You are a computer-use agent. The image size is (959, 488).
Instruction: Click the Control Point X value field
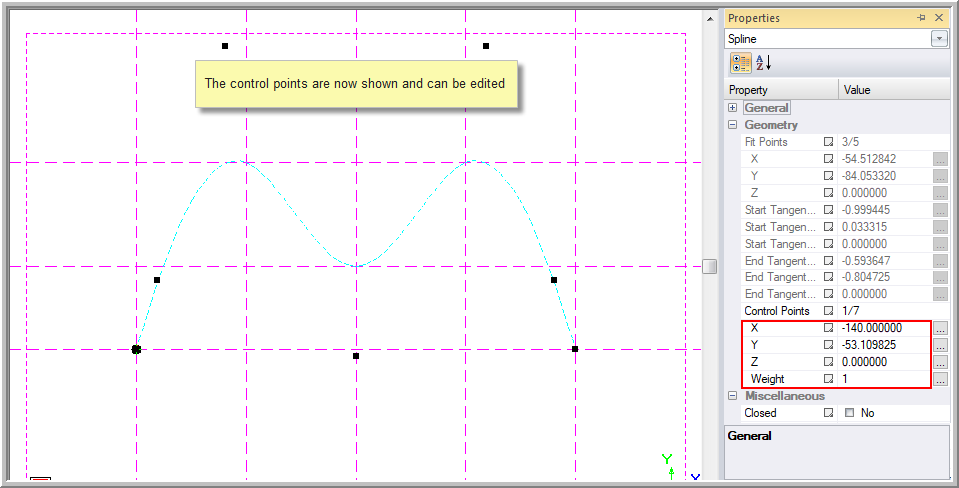(885, 328)
